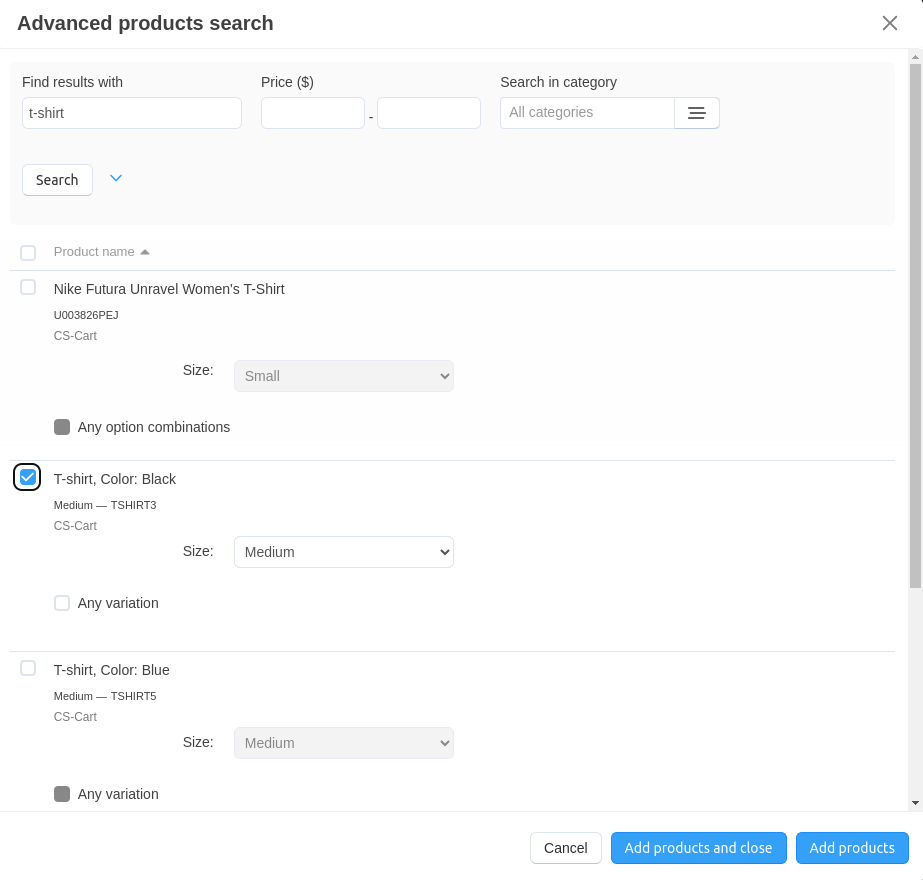Click the Search button
The image size is (923, 880).
(57, 180)
